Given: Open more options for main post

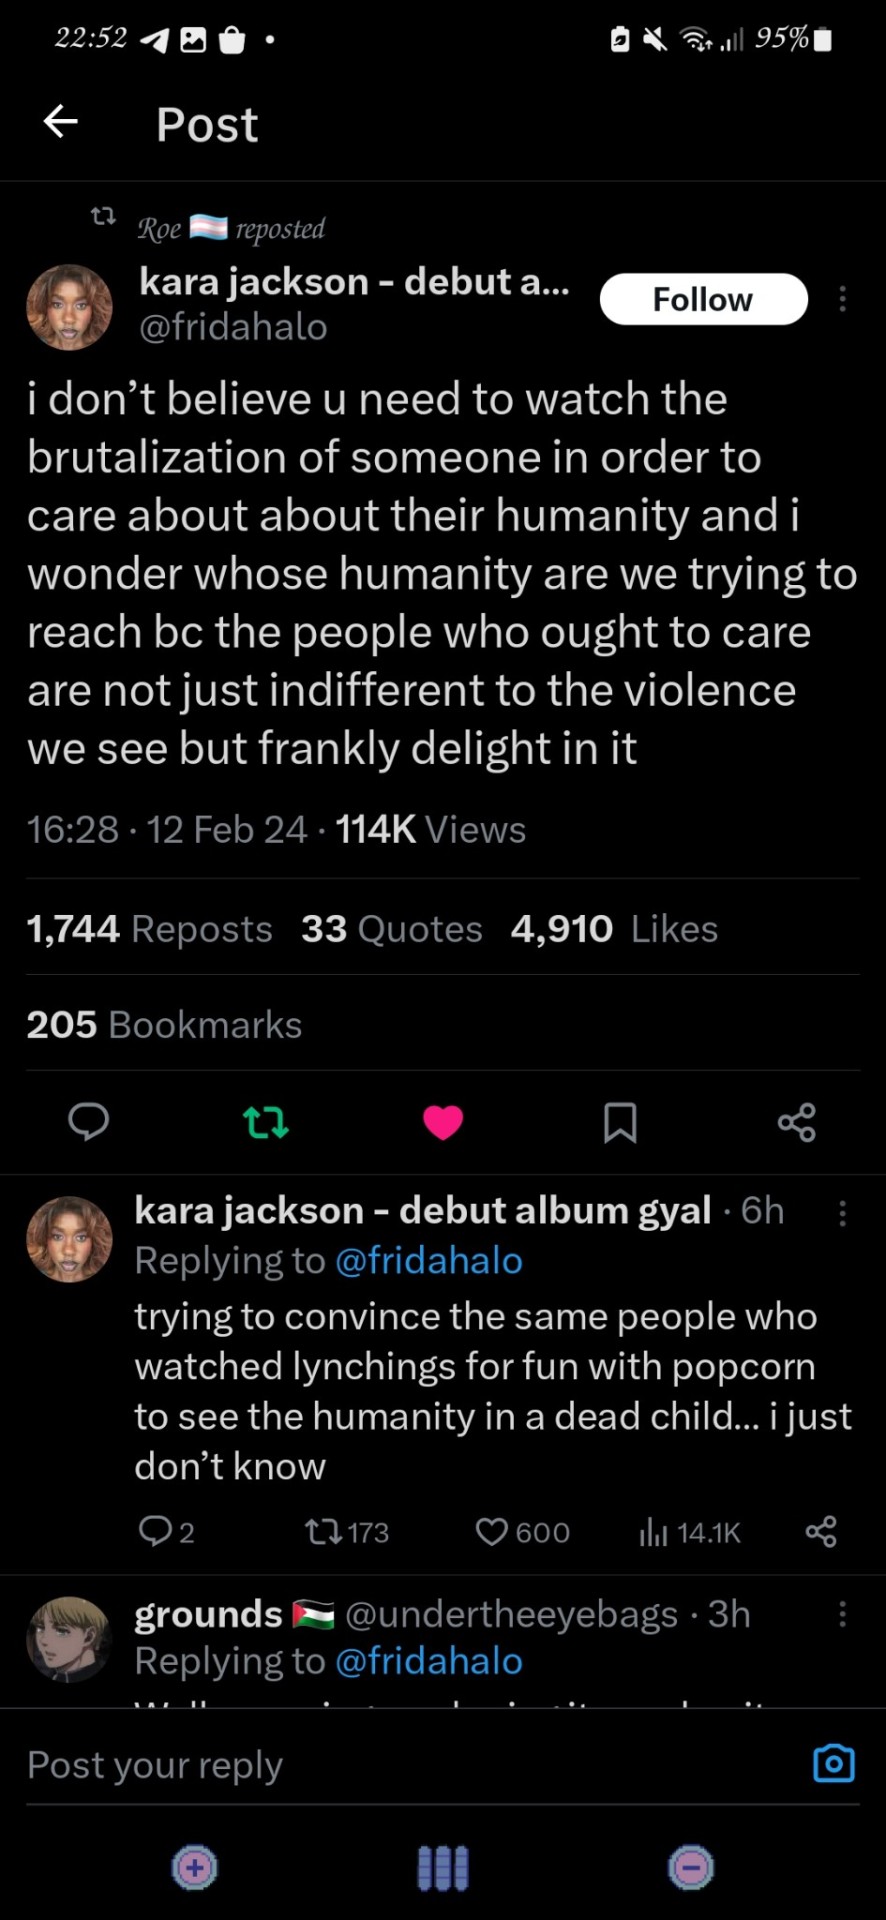Looking at the screenshot, I should [842, 299].
